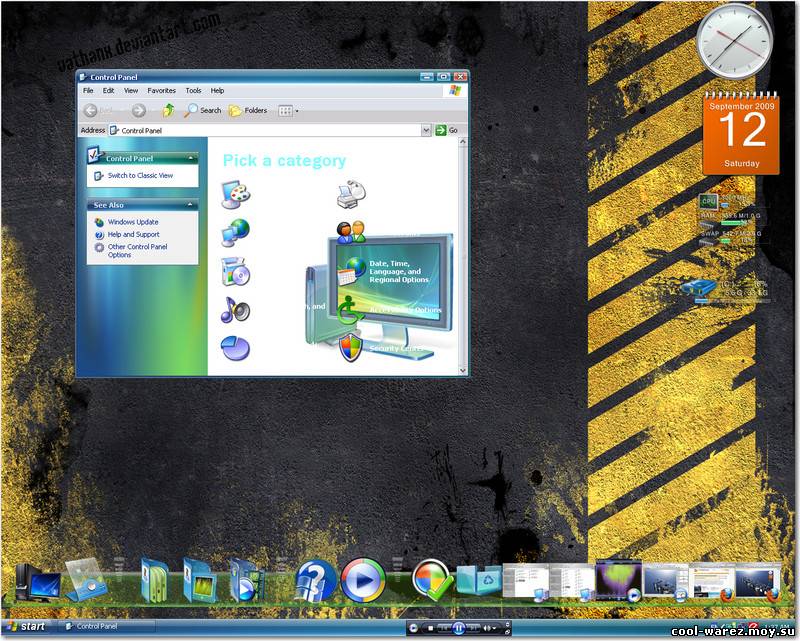Viewport: 800px width, 641px height.
Task: Open the Favorites menu
Action: (161, 90)
